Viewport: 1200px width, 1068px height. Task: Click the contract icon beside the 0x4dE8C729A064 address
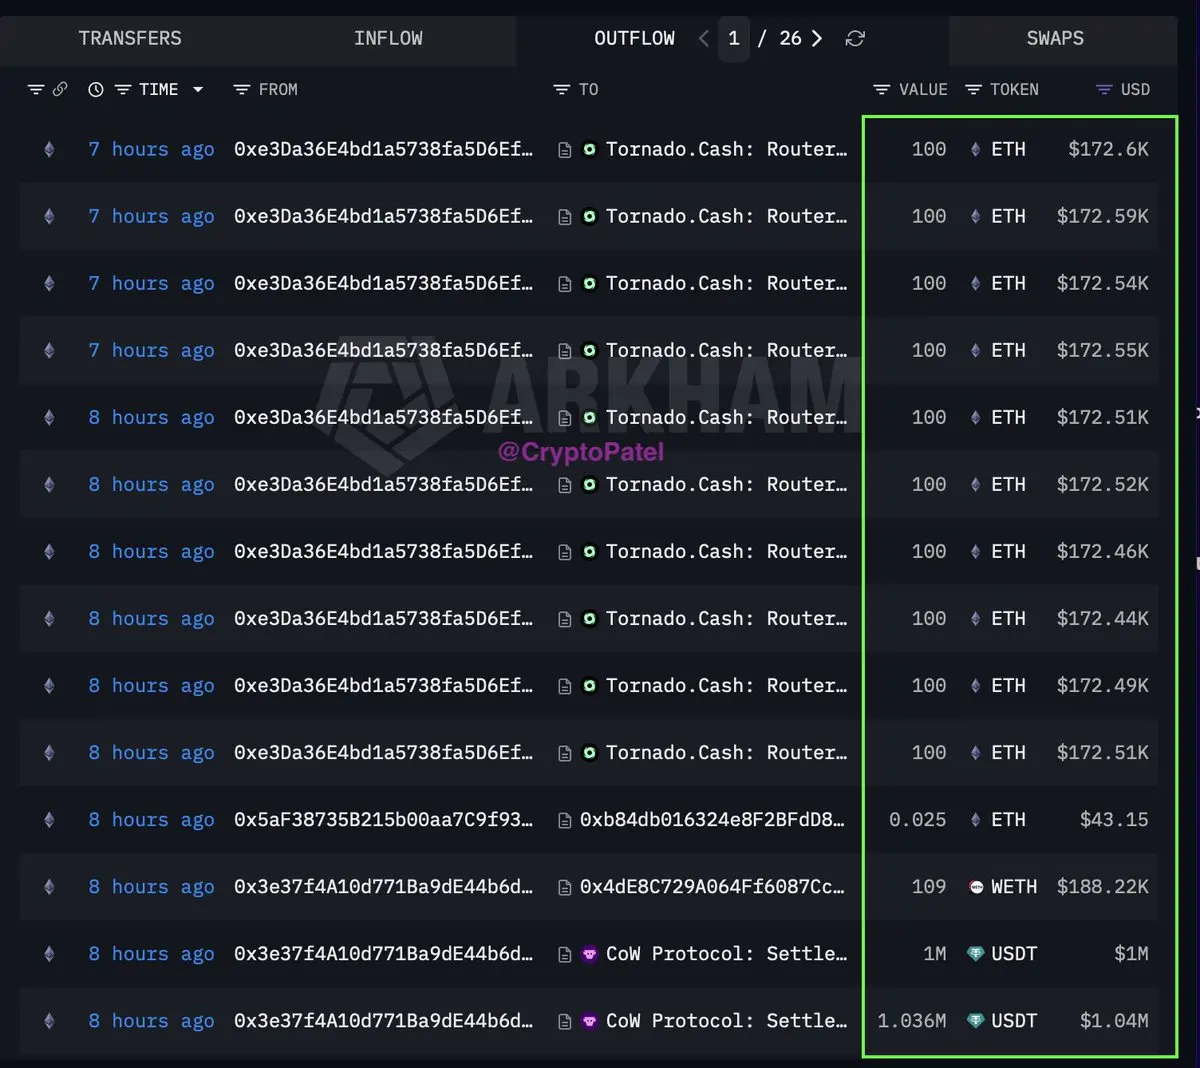click(x=565, y=887)
